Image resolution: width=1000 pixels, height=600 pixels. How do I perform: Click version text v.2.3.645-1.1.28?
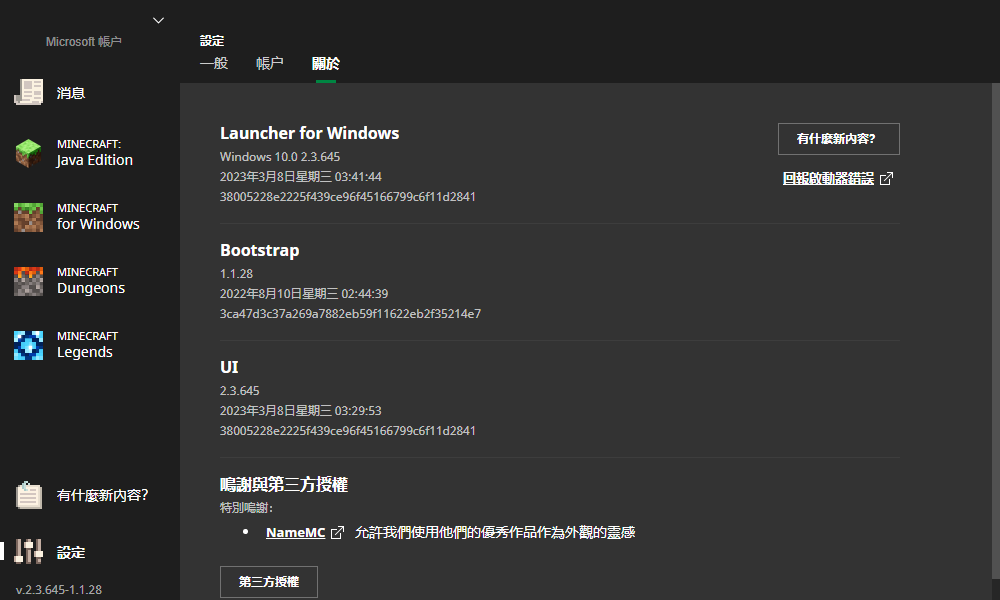(59, 590)
